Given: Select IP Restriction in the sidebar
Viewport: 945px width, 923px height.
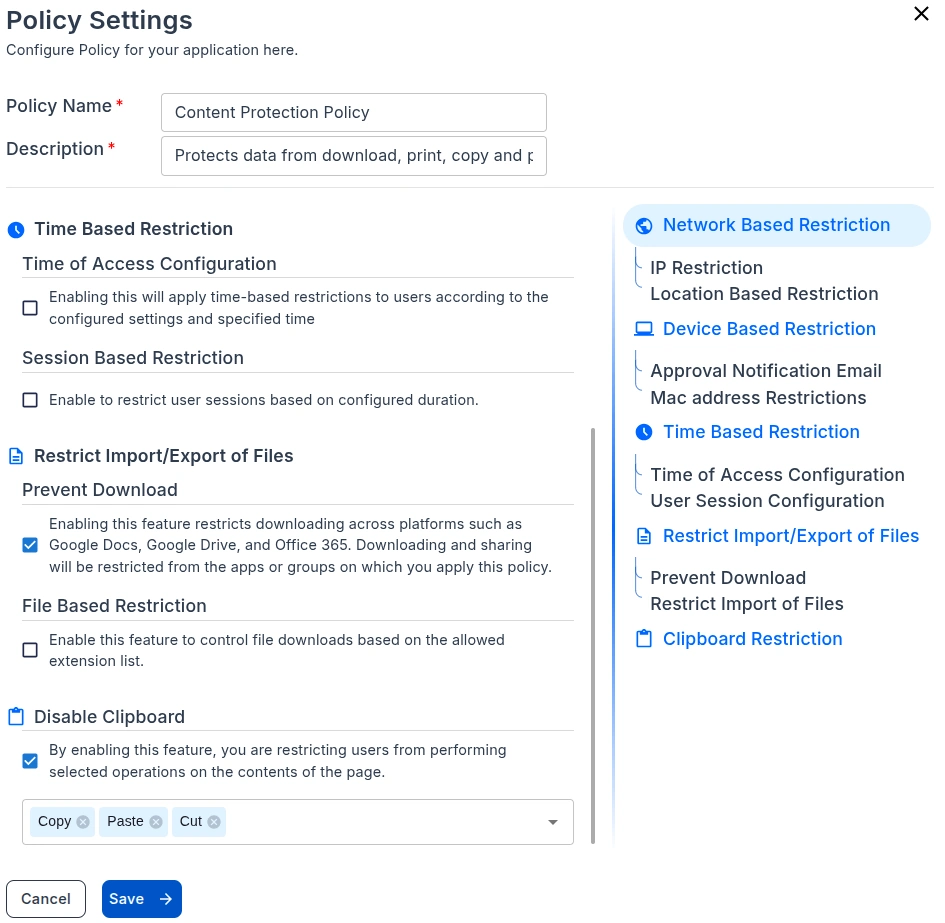Looking at the screenshot, I should tap(706, 268).
